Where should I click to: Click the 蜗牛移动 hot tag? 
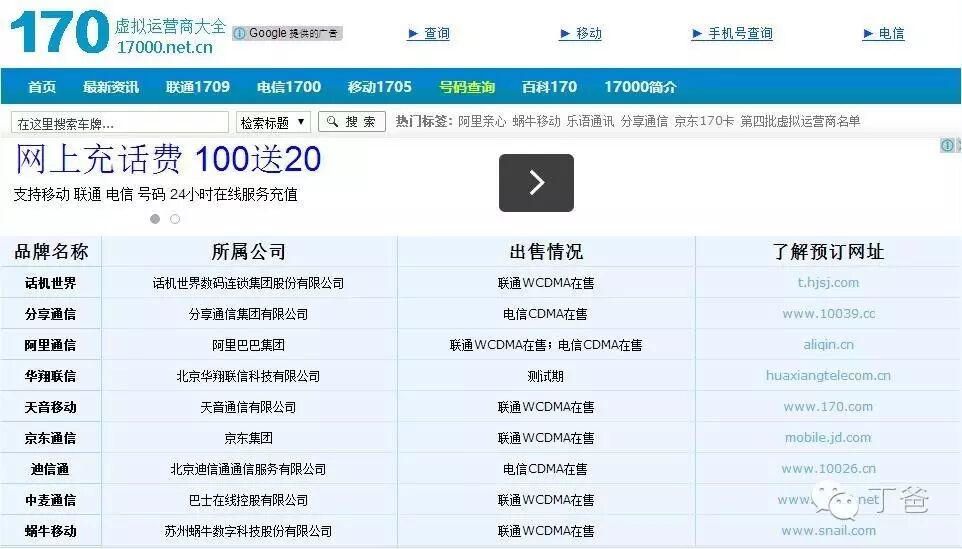[536, 121]
